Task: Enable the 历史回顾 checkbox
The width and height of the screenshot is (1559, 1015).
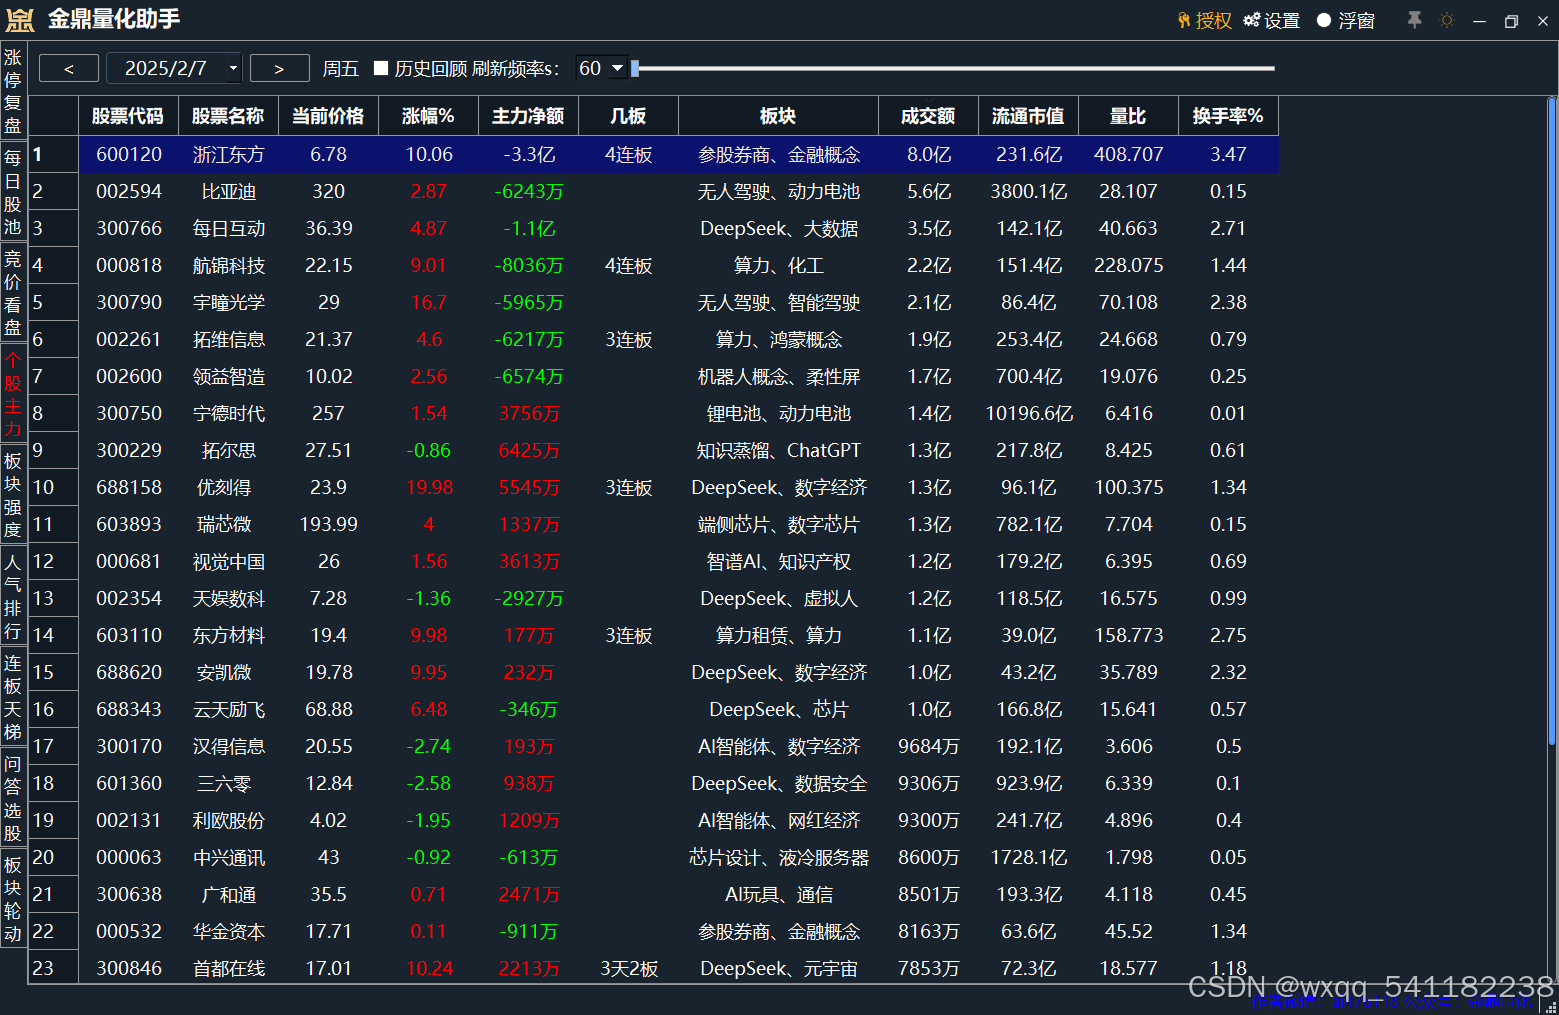Action: click(x=381, y=68)
